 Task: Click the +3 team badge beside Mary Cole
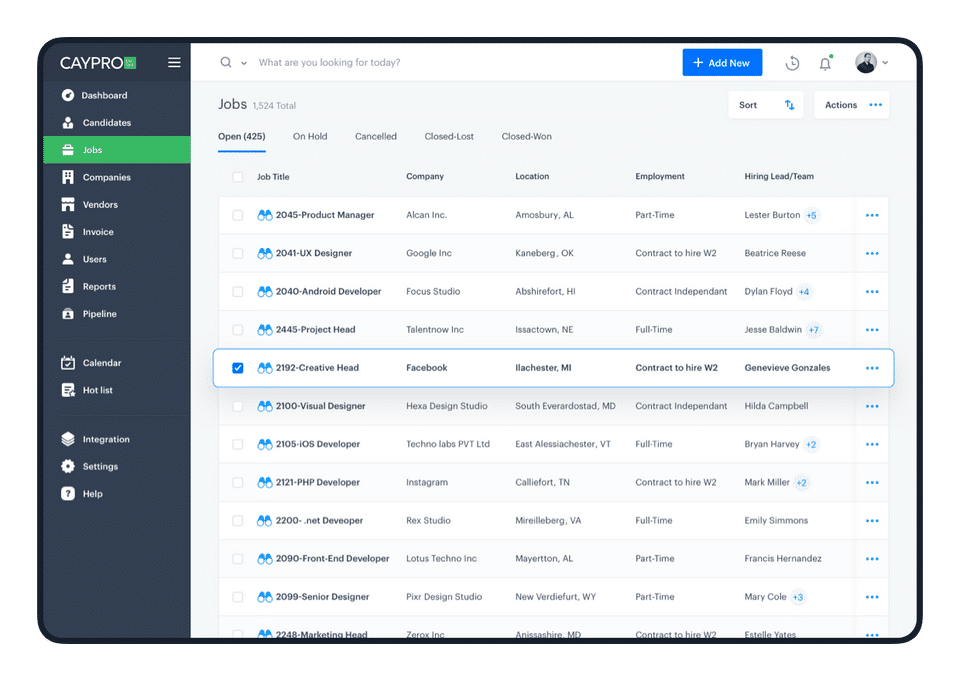[x=798, y=597]
